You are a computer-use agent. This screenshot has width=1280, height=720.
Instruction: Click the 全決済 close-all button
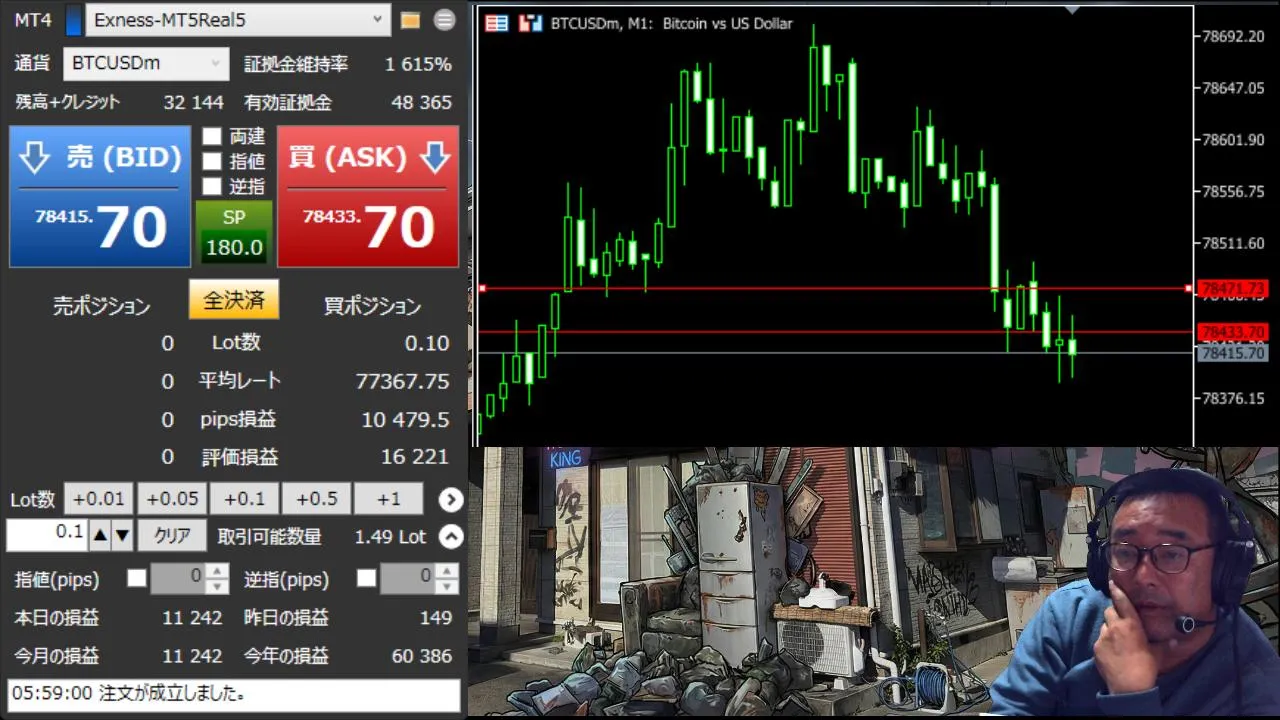234,300
